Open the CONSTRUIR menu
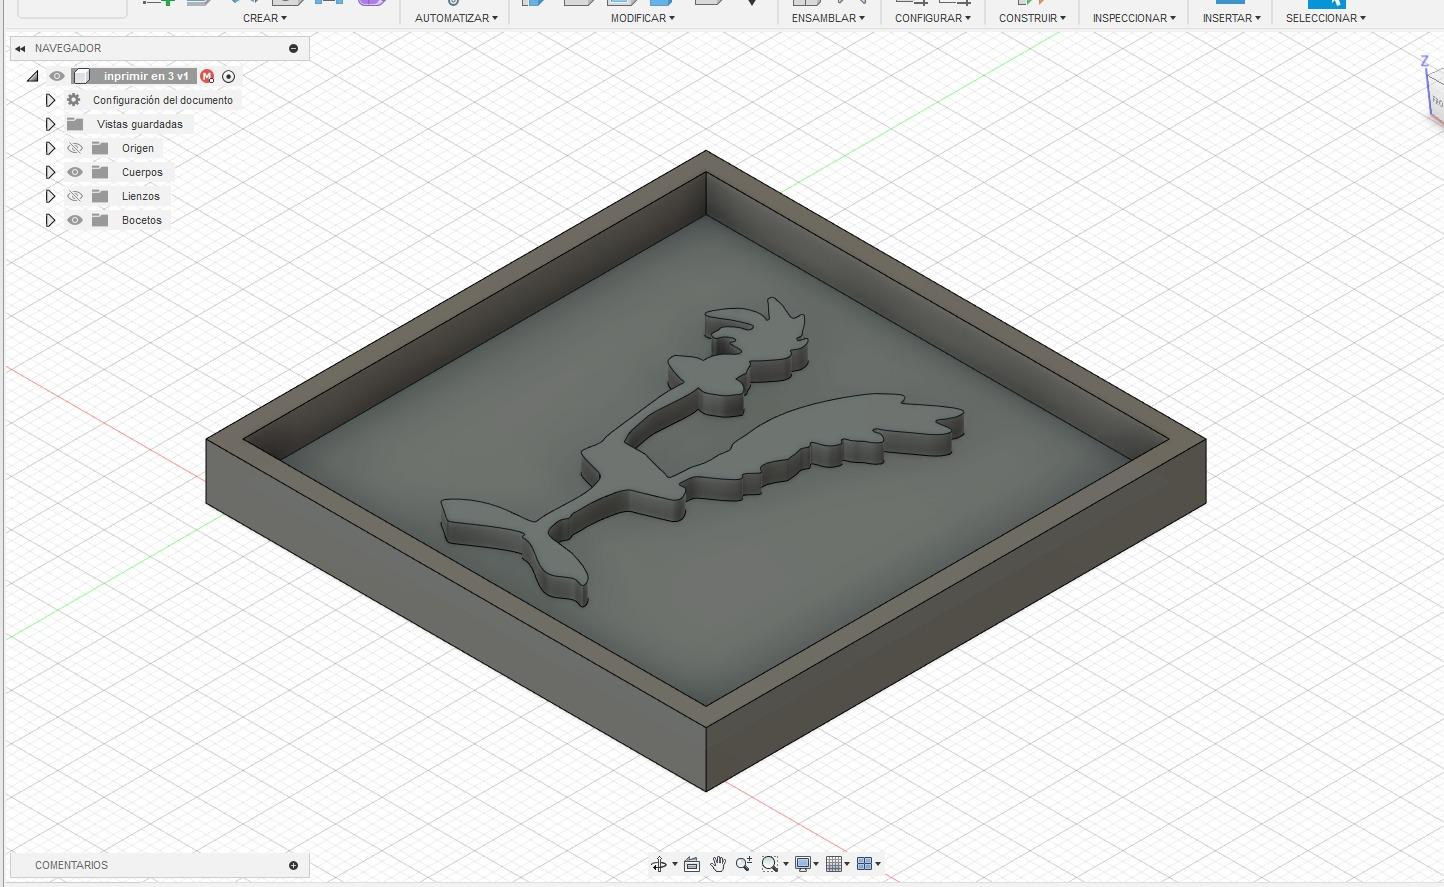Image resolution: width=1444 pixels, height=887 pixels. tap(1032, 18)
